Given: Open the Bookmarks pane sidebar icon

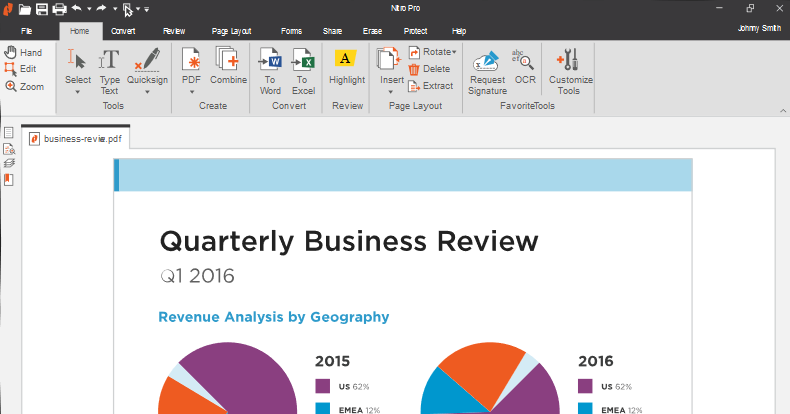Looking at the screenshot, I should coord(9,180).
